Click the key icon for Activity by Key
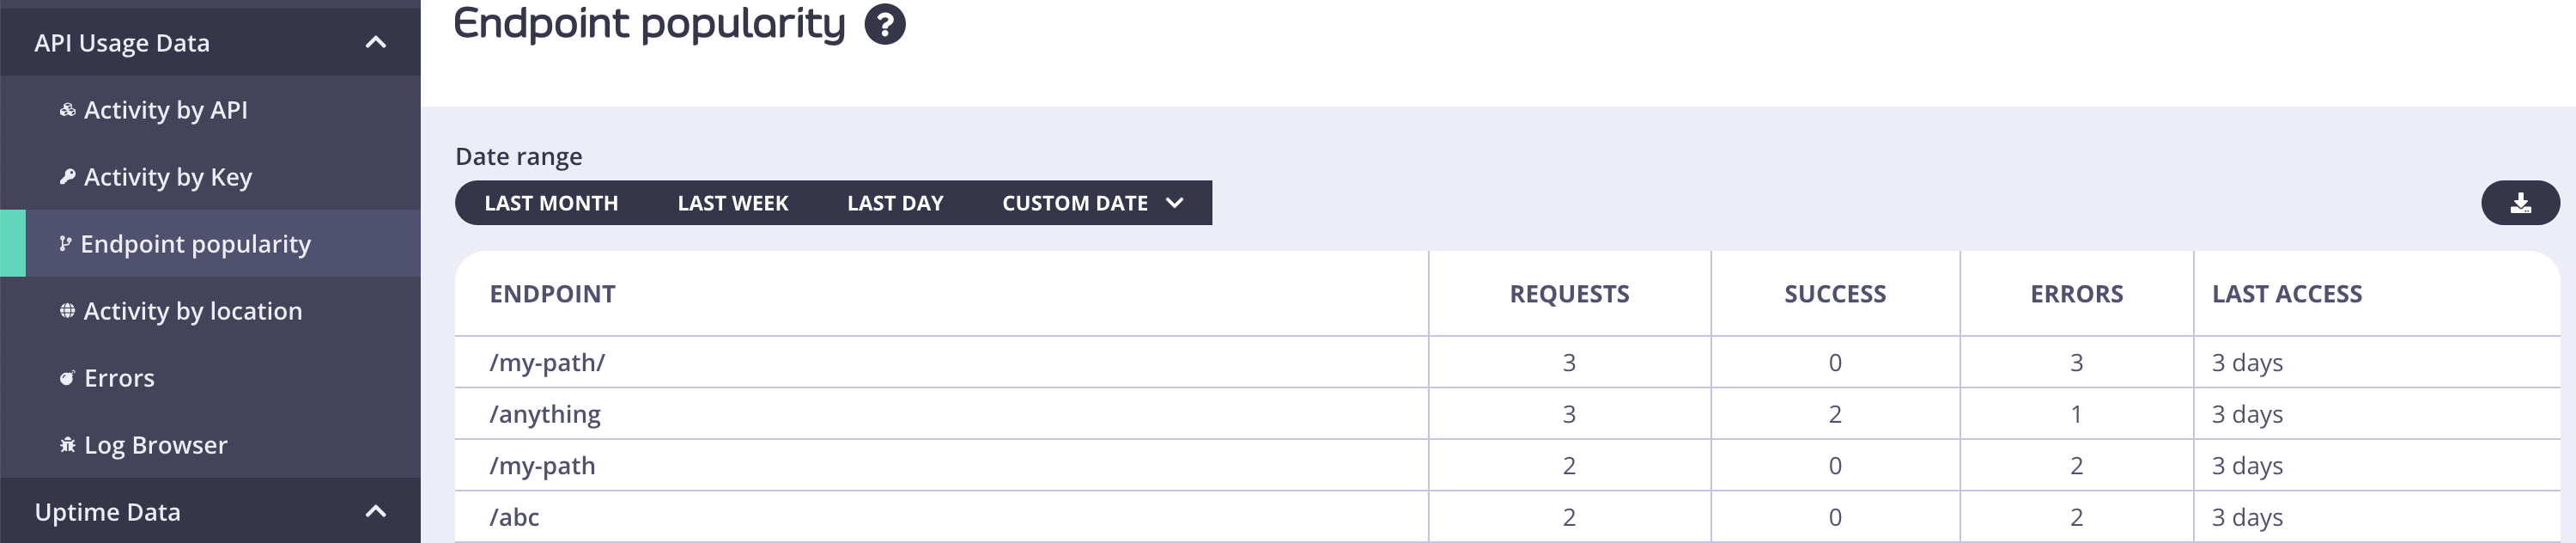The height and width of the screenshot is (543, 2576). pyautogui.click(x=67, y=177)
